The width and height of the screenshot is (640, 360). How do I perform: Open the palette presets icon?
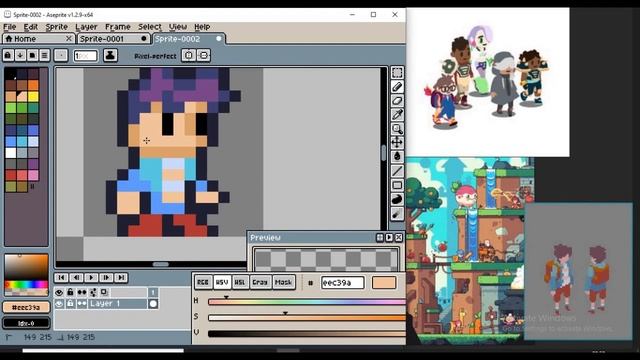click(x=32, y=55)
